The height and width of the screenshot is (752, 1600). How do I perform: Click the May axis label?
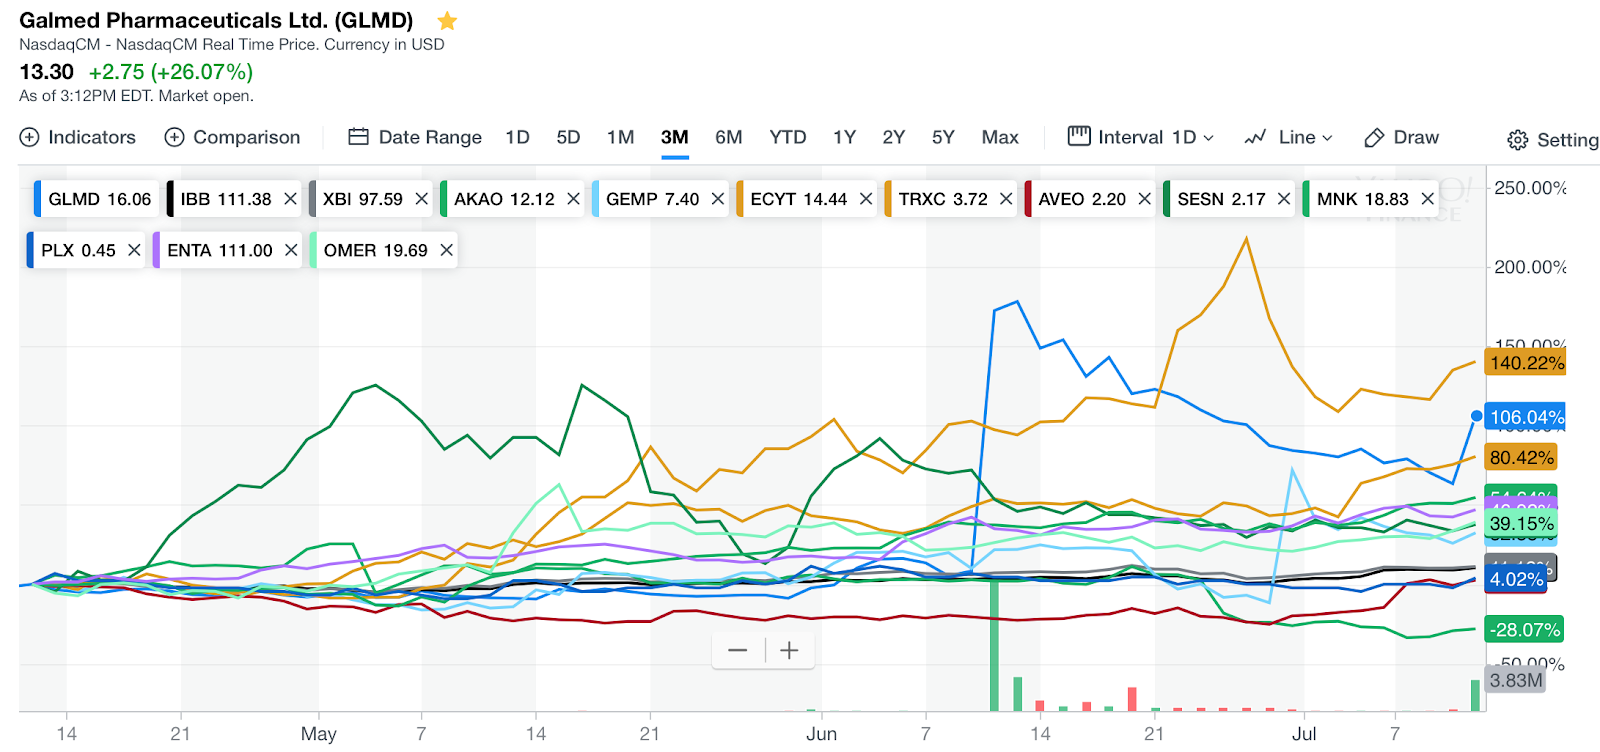point(319,733)
